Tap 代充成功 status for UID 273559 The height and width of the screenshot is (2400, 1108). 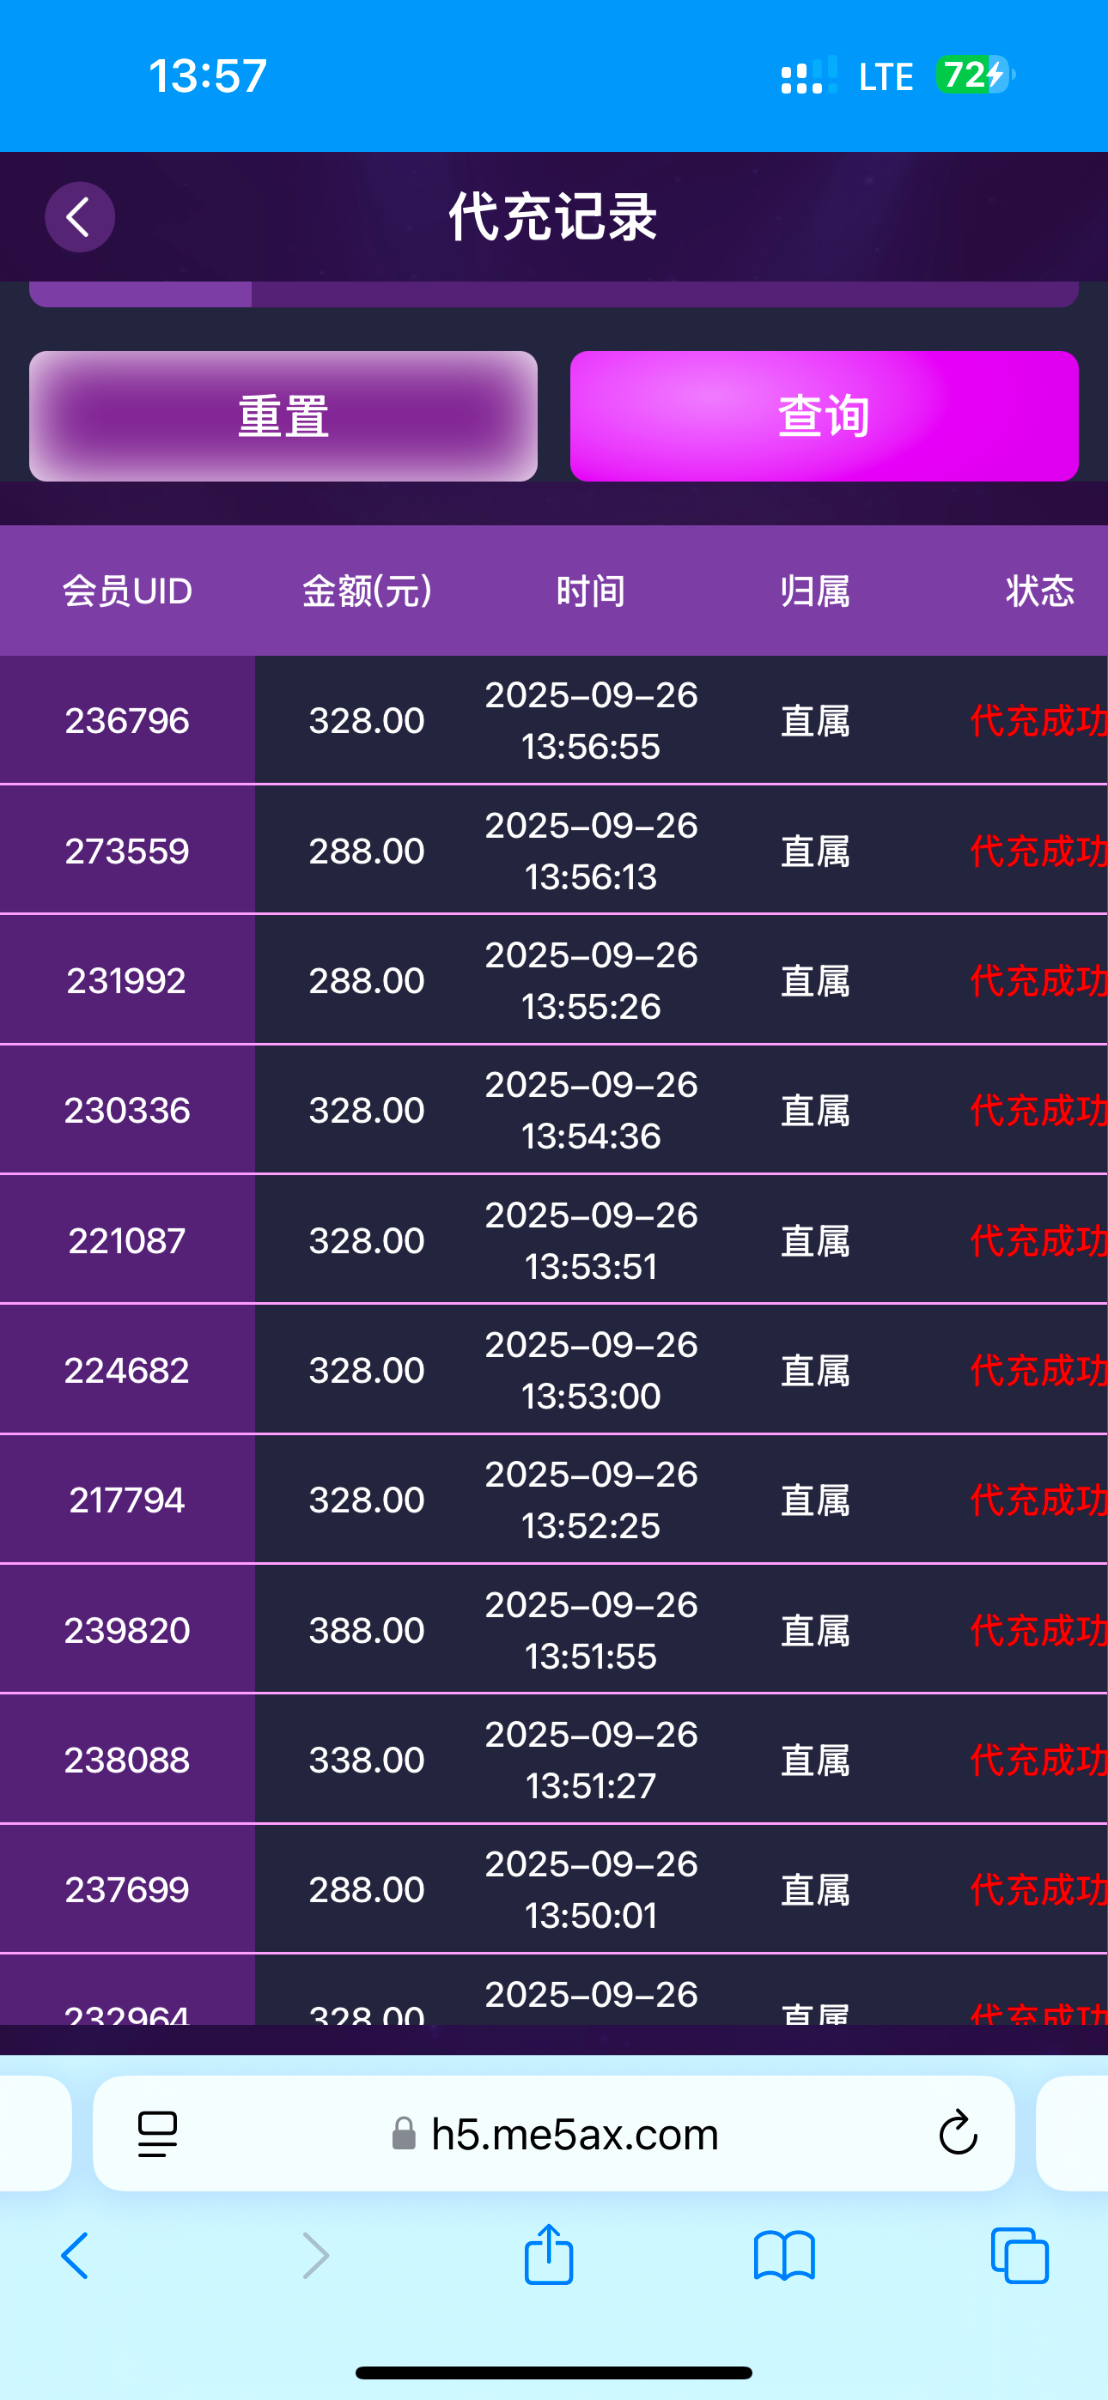(1038, 851)
